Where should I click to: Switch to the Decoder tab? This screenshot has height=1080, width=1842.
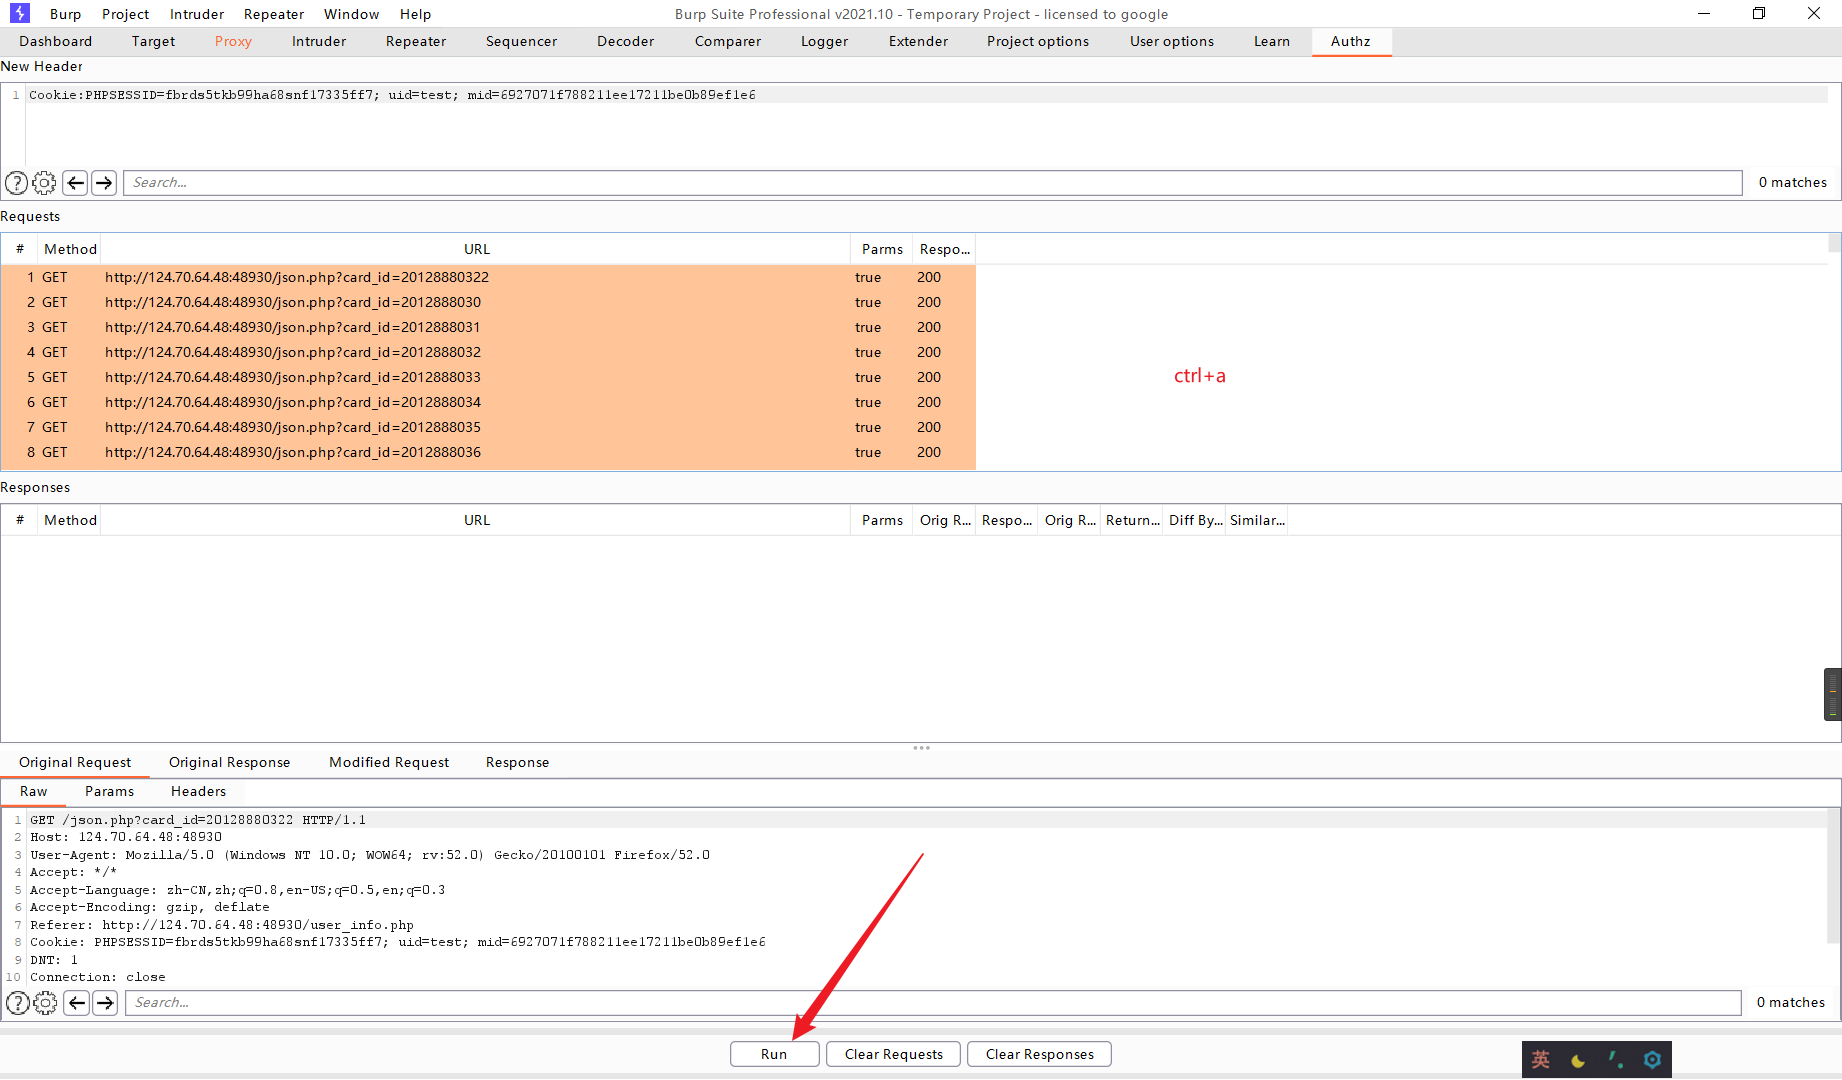coord(626,41)
